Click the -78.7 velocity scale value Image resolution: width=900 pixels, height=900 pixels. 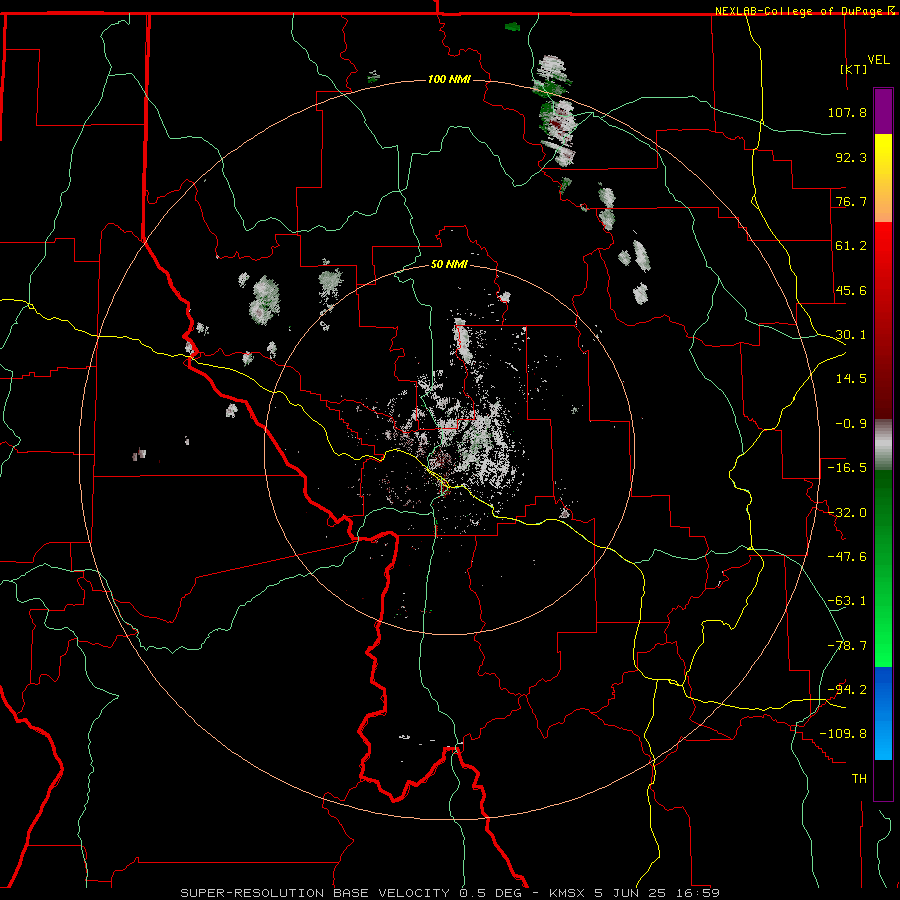click(847, 646)
